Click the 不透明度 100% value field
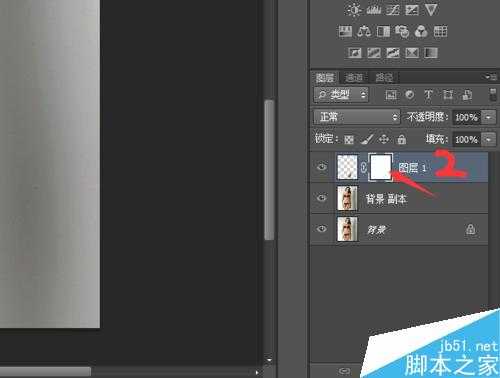The image size is (500, 378). 466,117
